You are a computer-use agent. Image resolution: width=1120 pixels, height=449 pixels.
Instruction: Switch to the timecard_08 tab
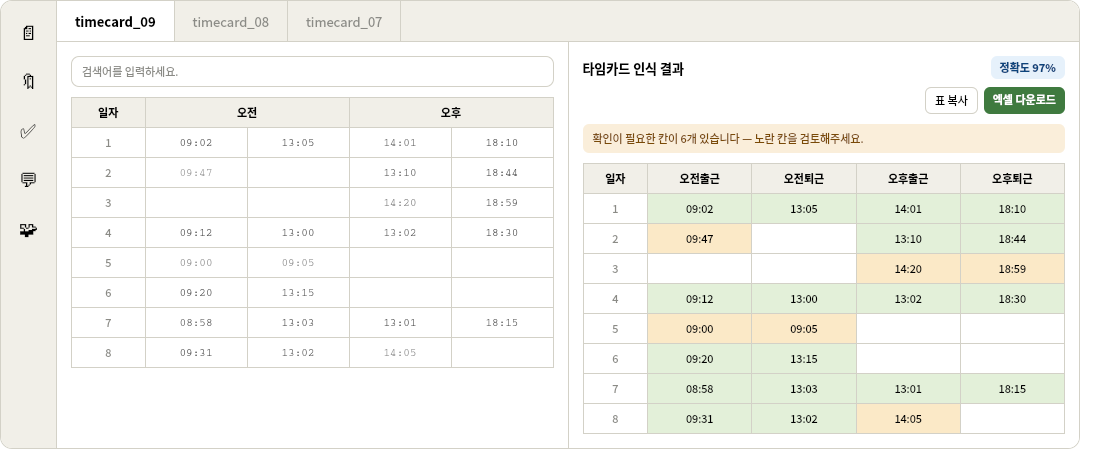tap(231, 21)
